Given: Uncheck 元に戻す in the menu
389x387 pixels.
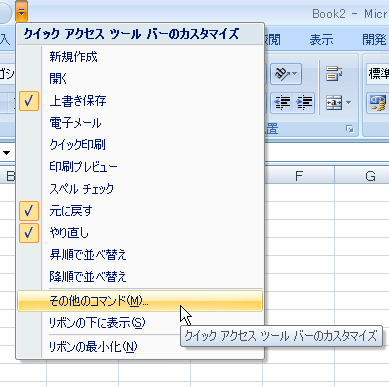Looking at the screenshot, I should click(140, 211).
